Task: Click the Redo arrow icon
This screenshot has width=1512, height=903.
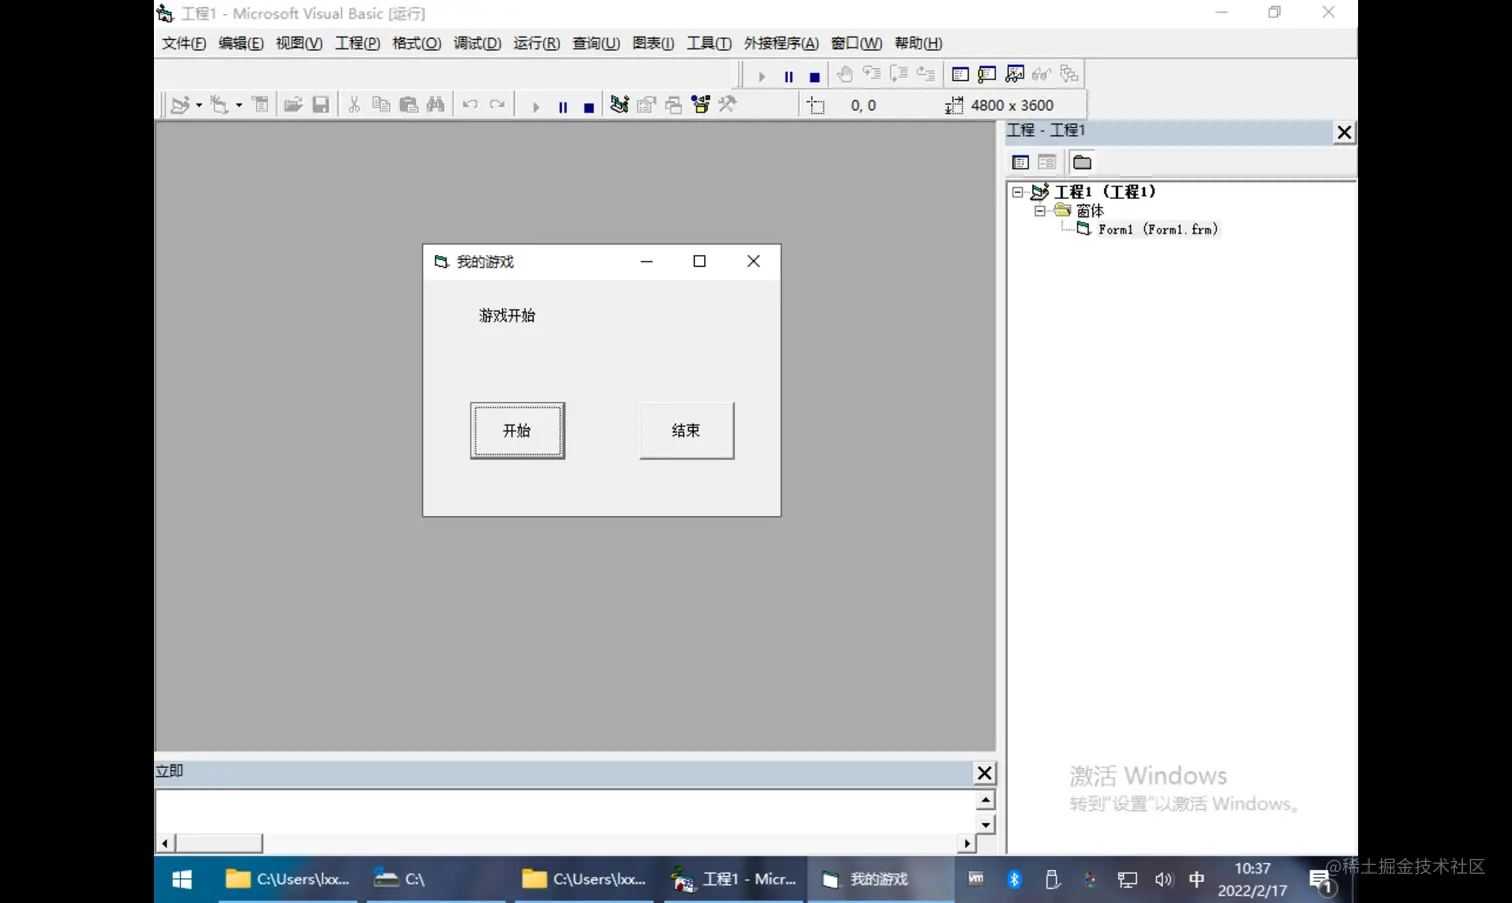Action: tap(497, 105)
